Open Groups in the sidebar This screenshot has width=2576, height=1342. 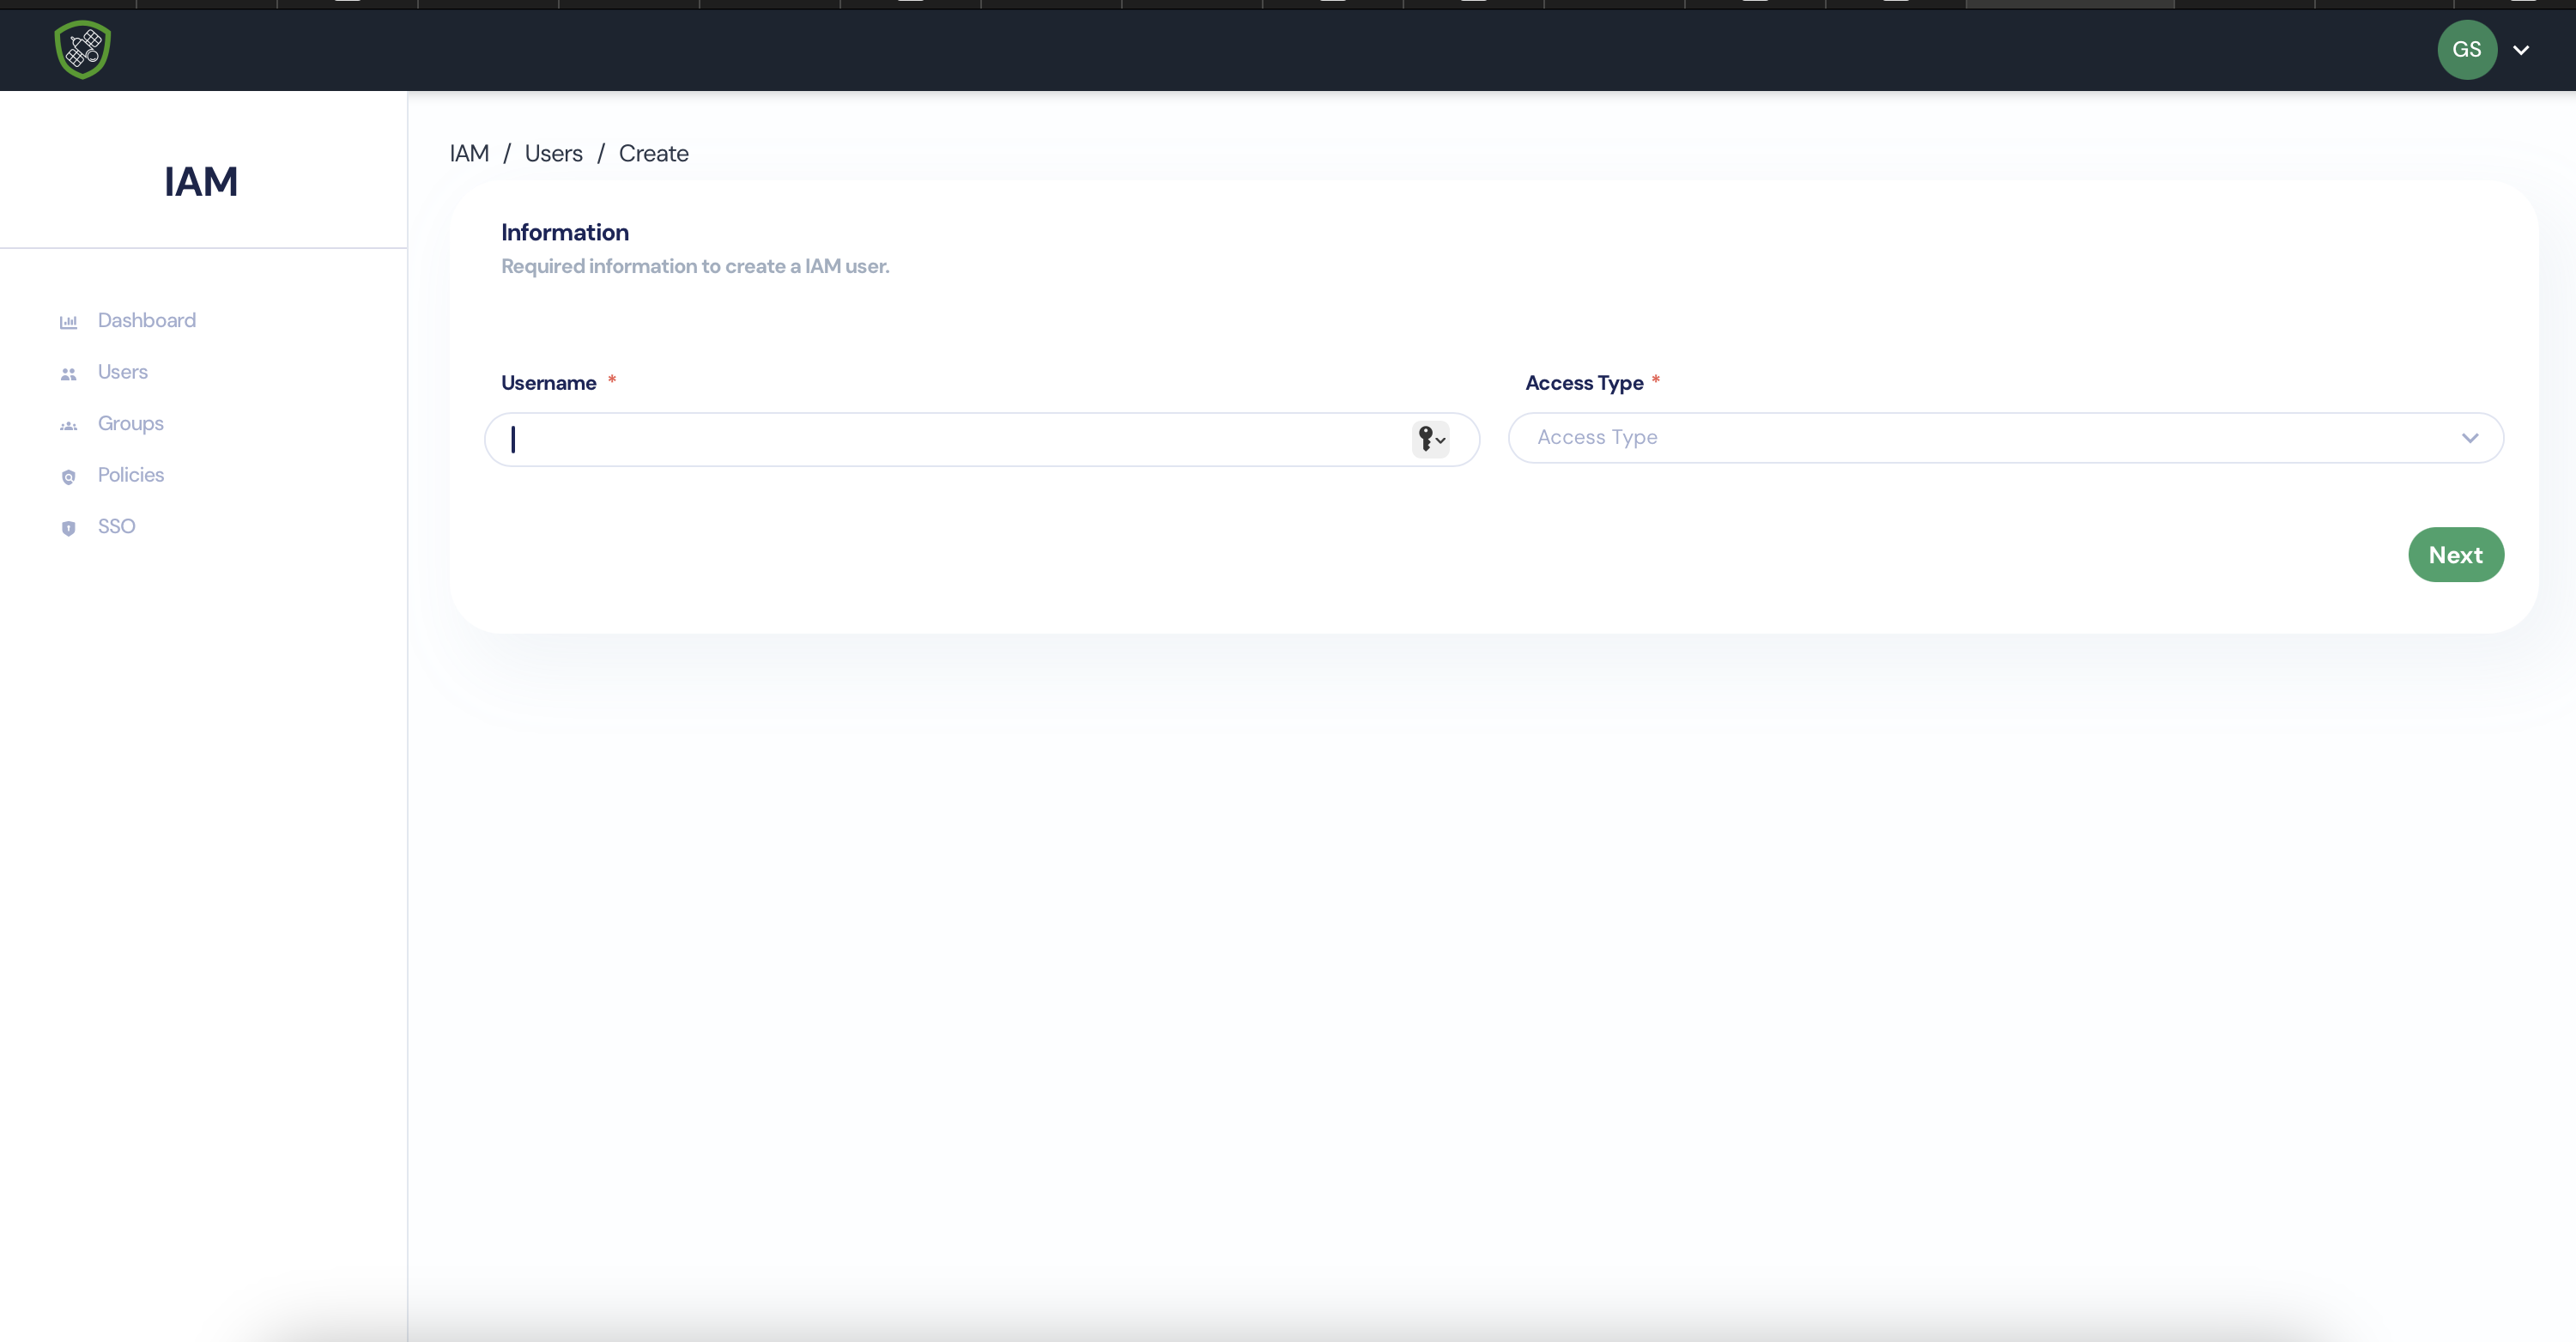[x=130, y=423]
